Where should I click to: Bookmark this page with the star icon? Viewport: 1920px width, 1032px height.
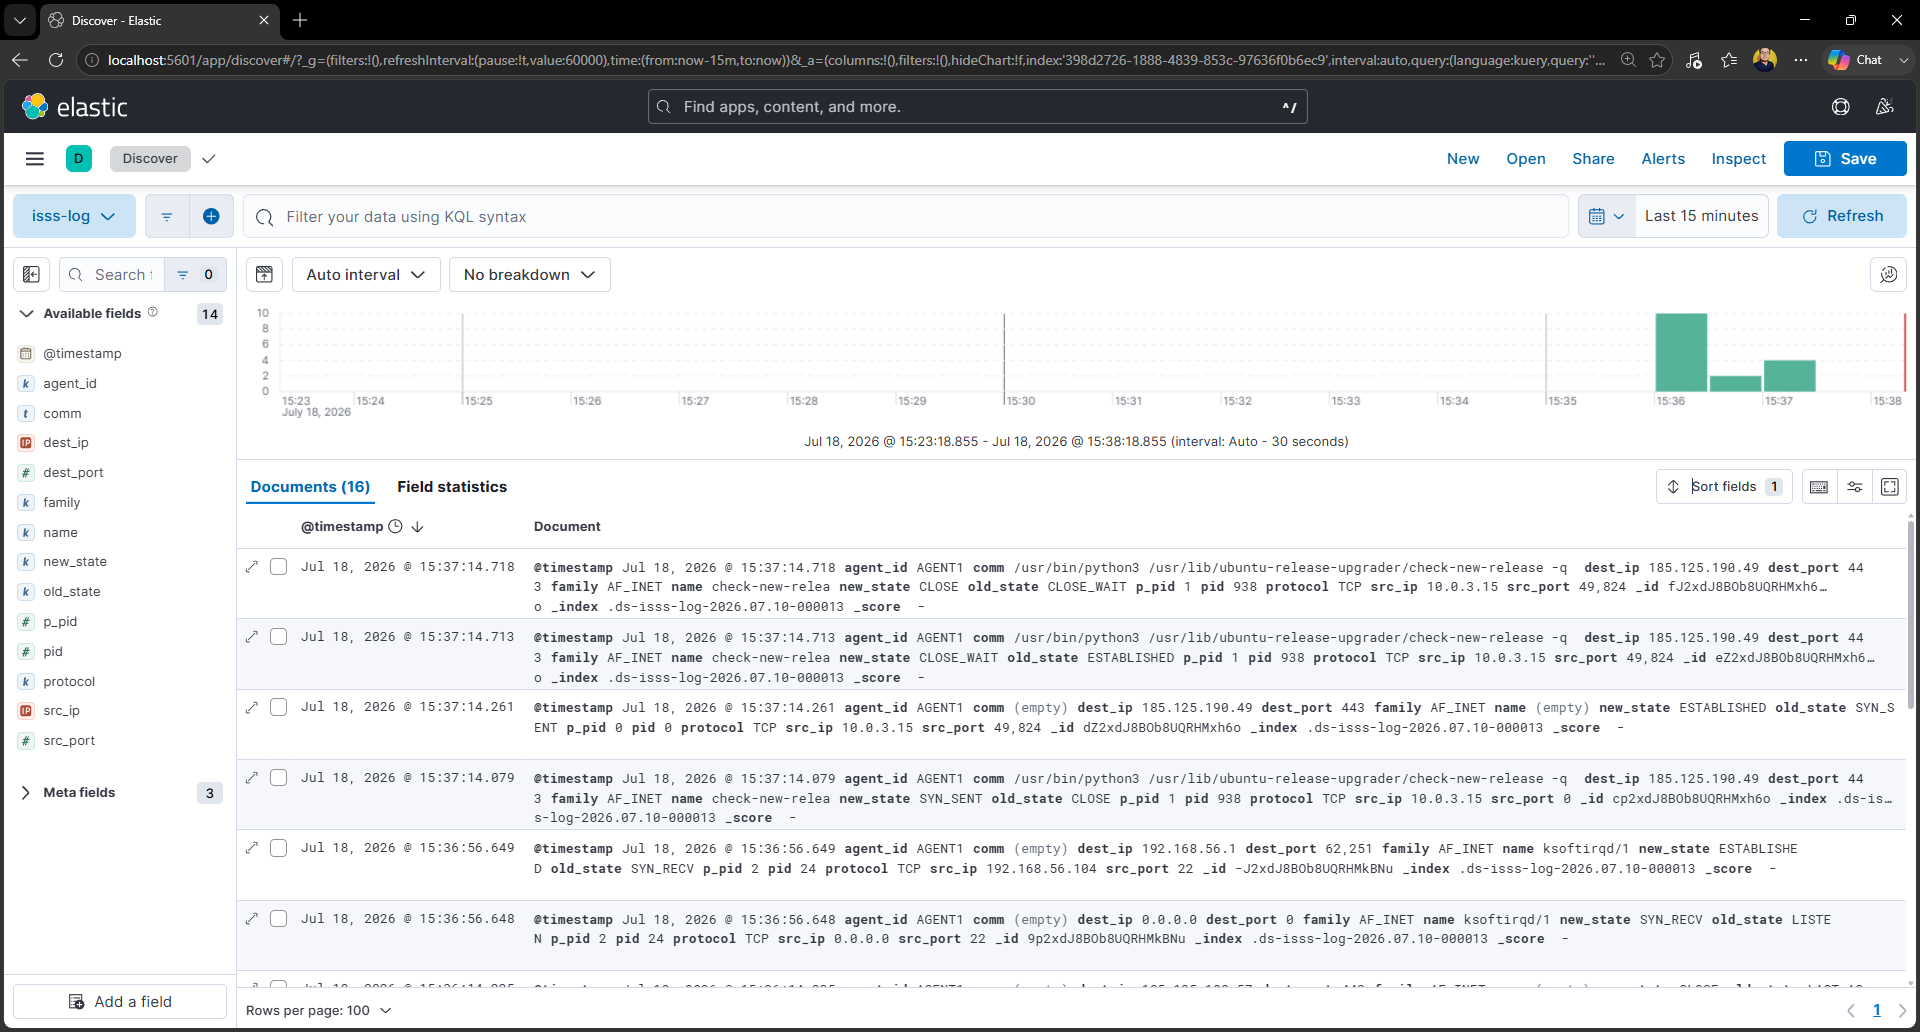click(x=1657, y=60)
